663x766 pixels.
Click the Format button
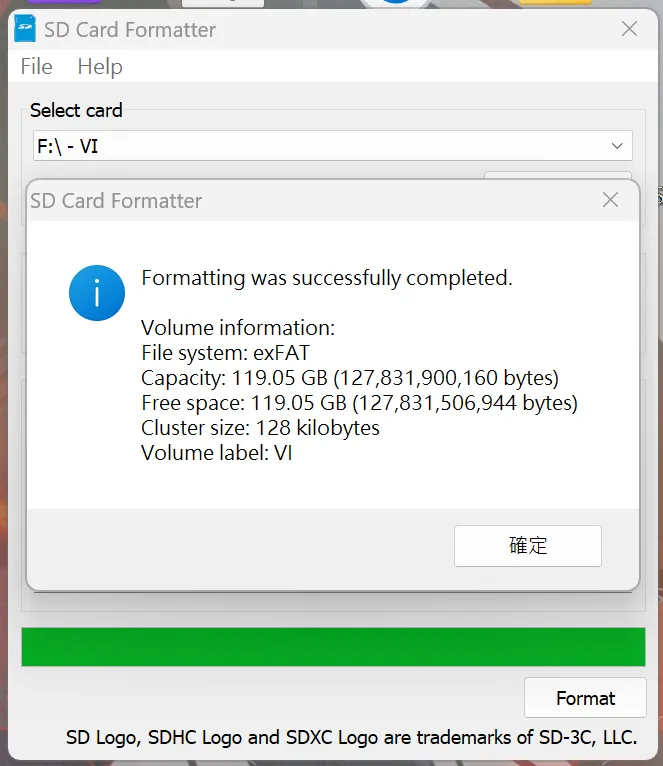click(585, 698)
